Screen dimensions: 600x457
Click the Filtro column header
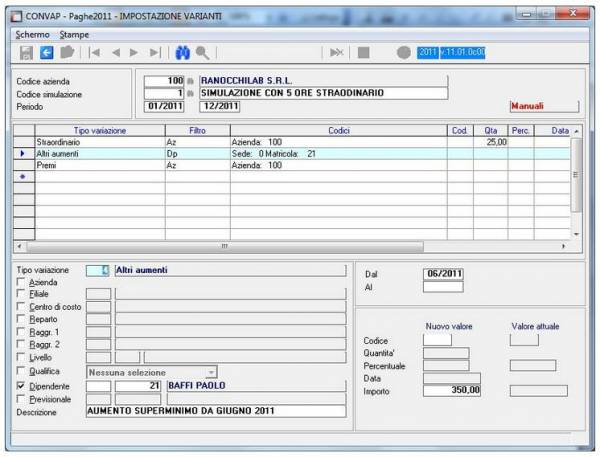(197, 131)
